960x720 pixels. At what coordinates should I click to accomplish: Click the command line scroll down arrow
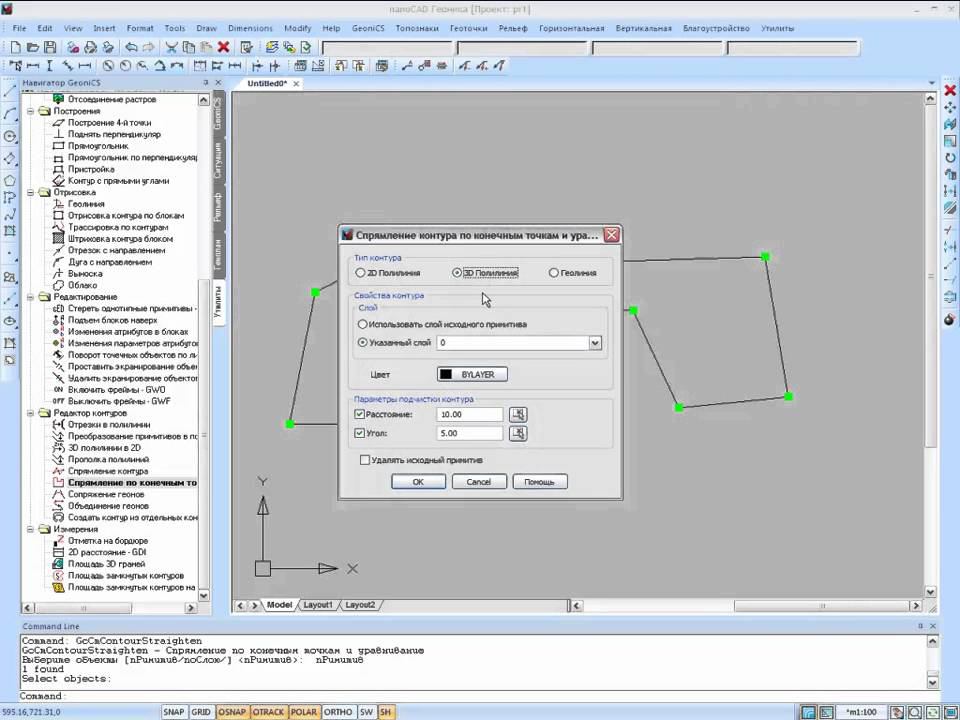tap(932, 682)
